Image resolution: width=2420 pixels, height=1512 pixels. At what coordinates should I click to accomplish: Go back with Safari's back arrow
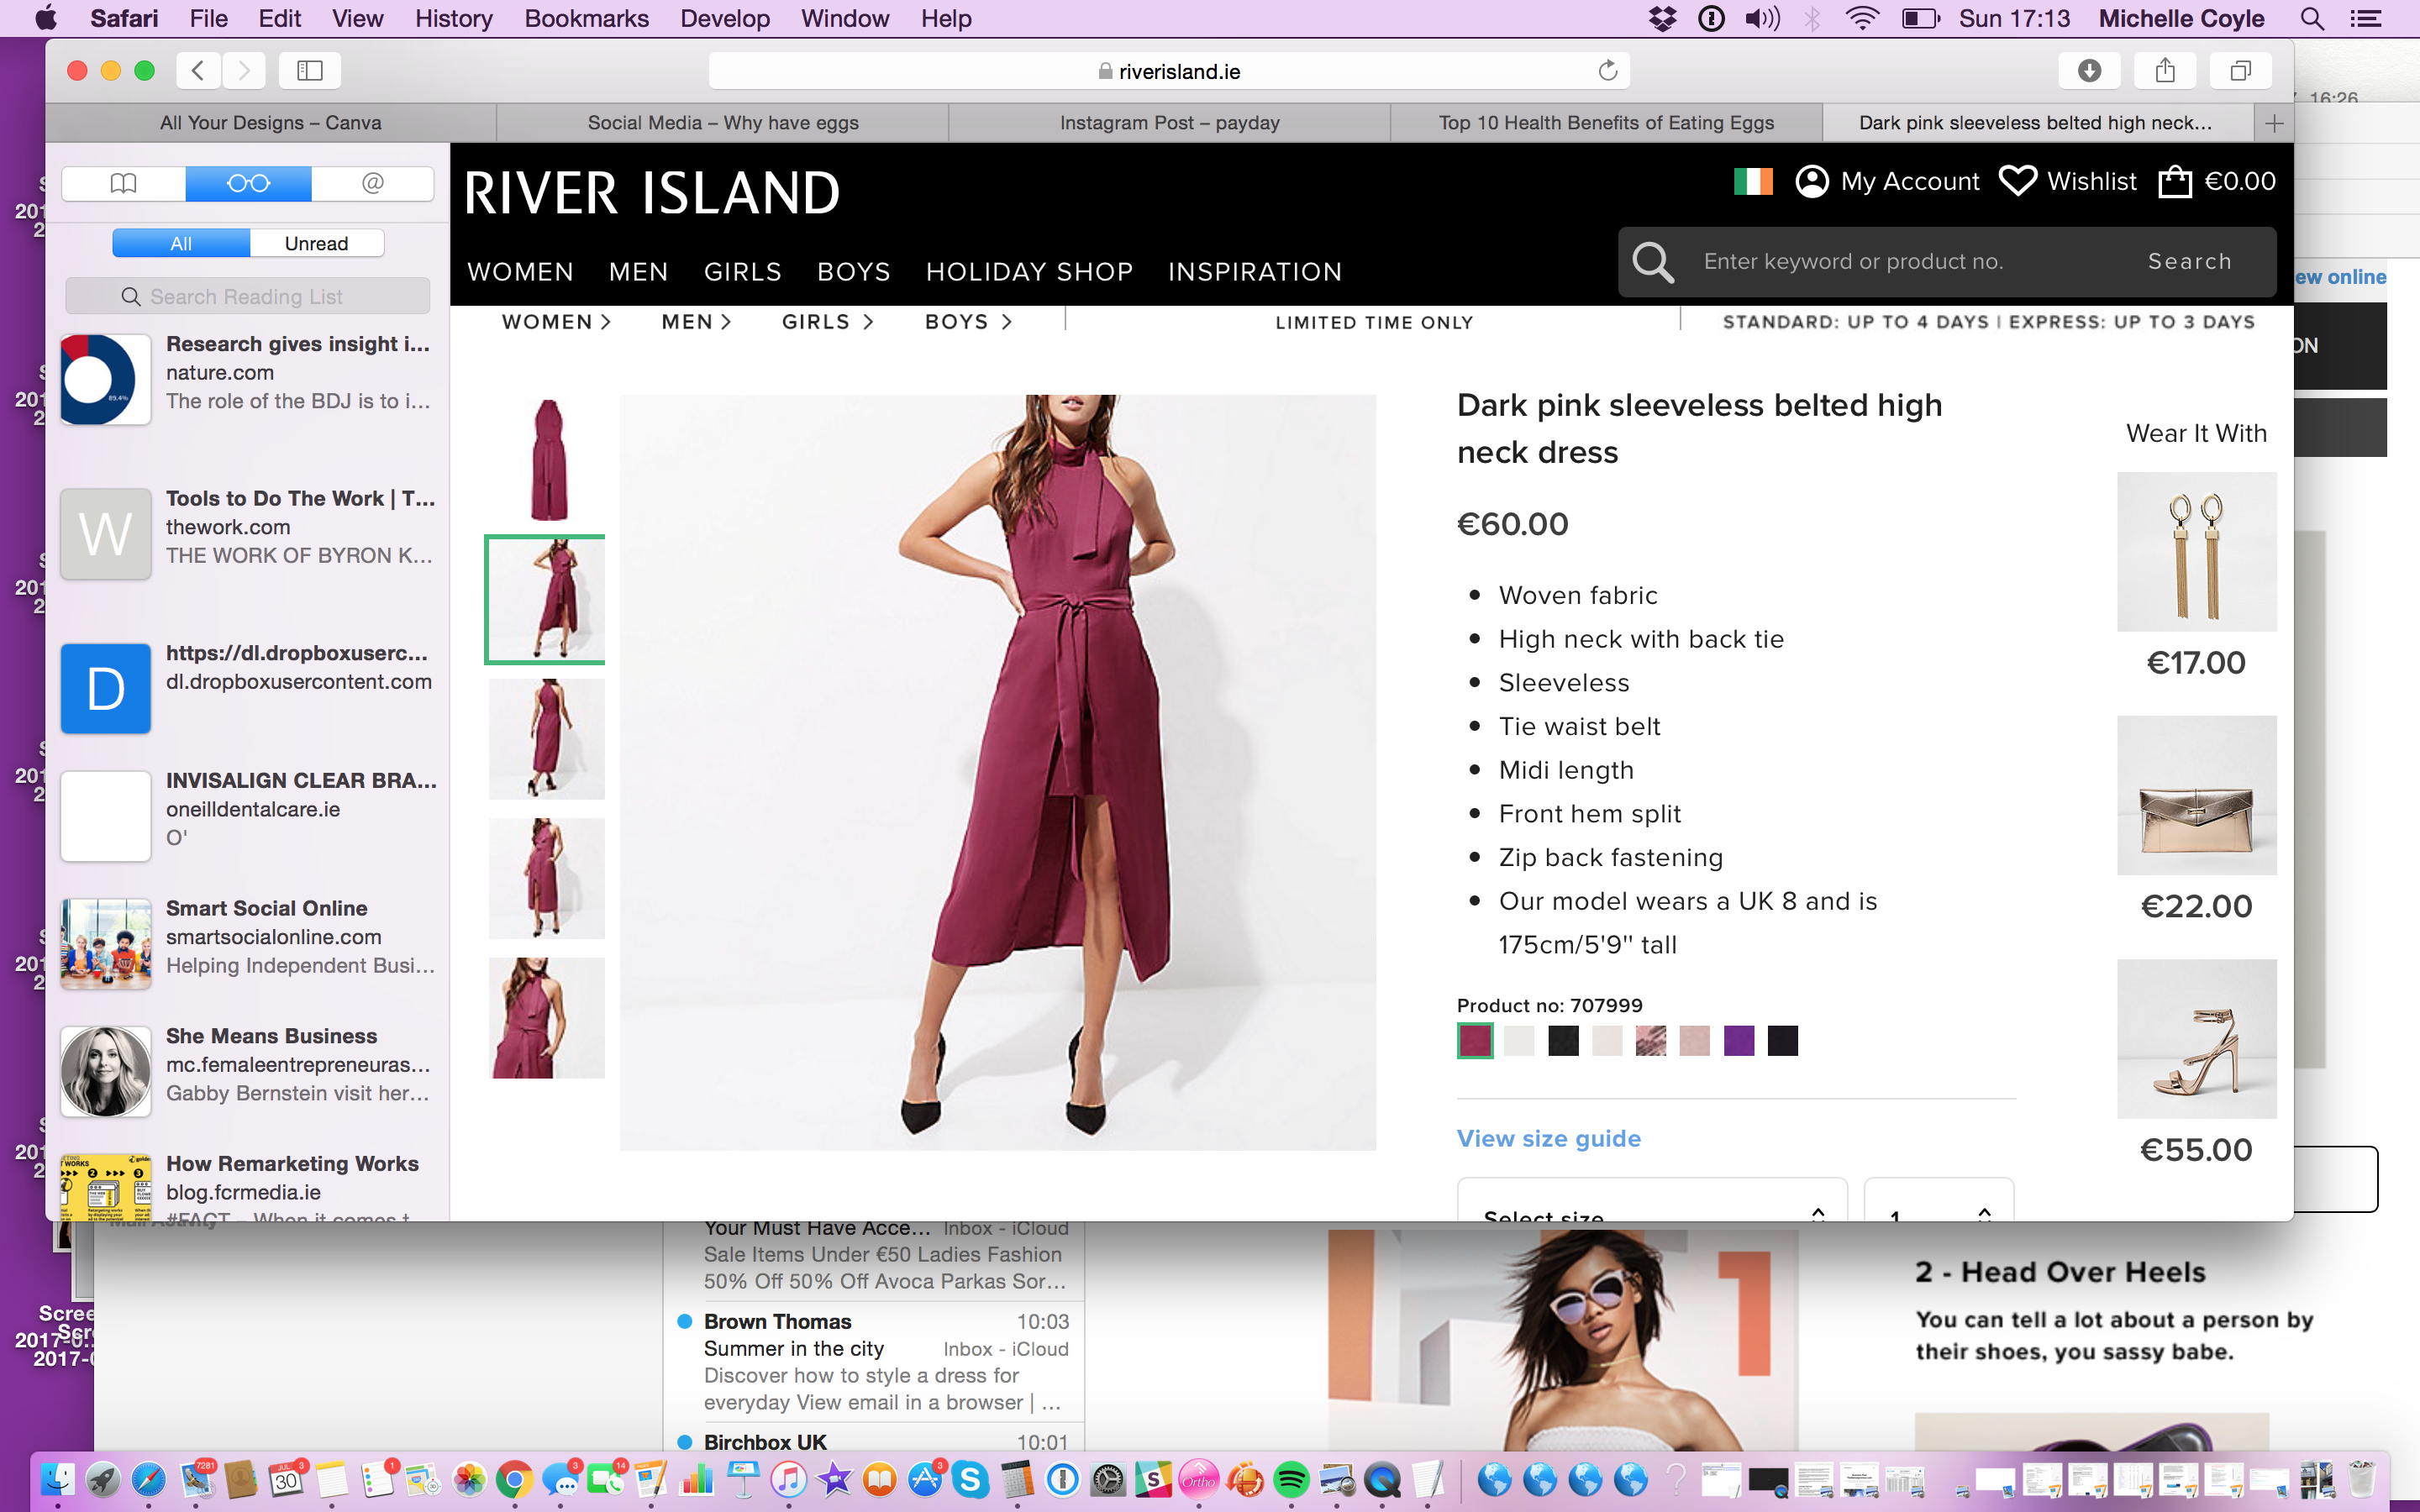198,70
